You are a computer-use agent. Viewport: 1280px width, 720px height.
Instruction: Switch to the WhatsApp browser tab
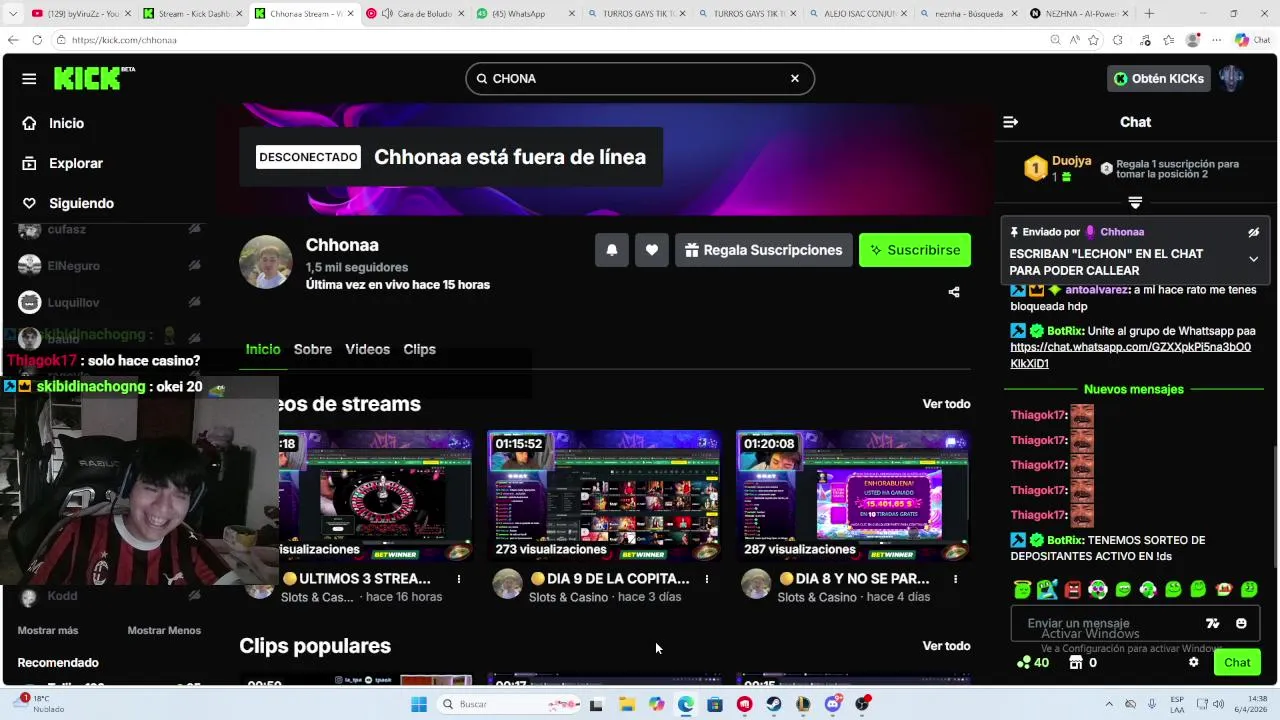(x=522, y=14)
